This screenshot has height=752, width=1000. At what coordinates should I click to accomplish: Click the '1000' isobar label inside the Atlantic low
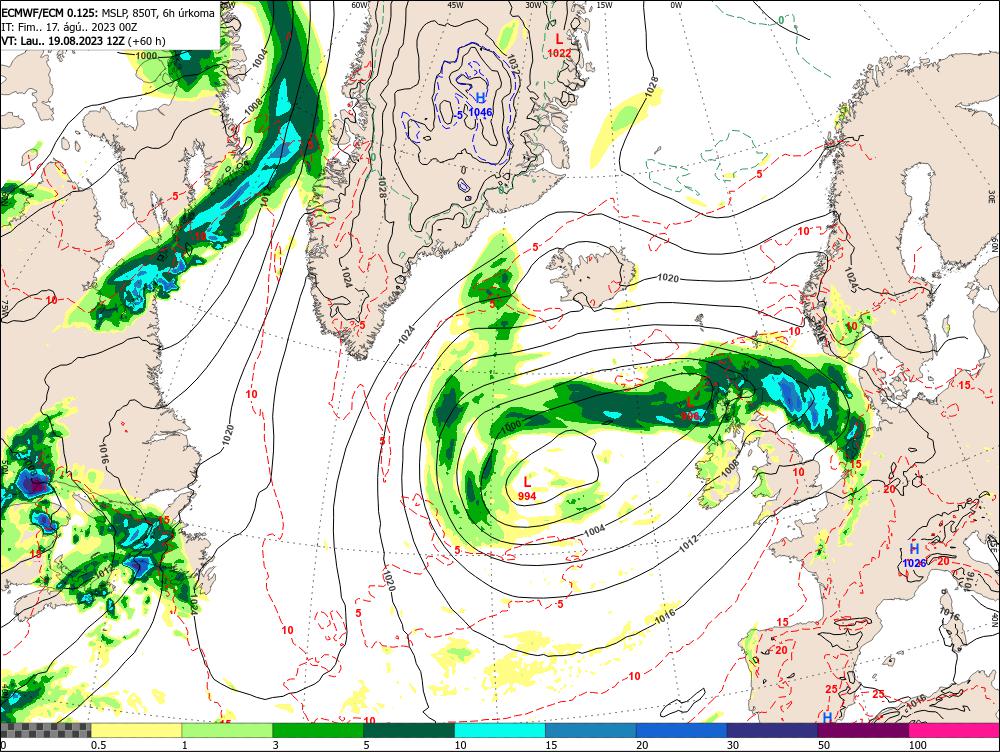click(x=511, y=425)
